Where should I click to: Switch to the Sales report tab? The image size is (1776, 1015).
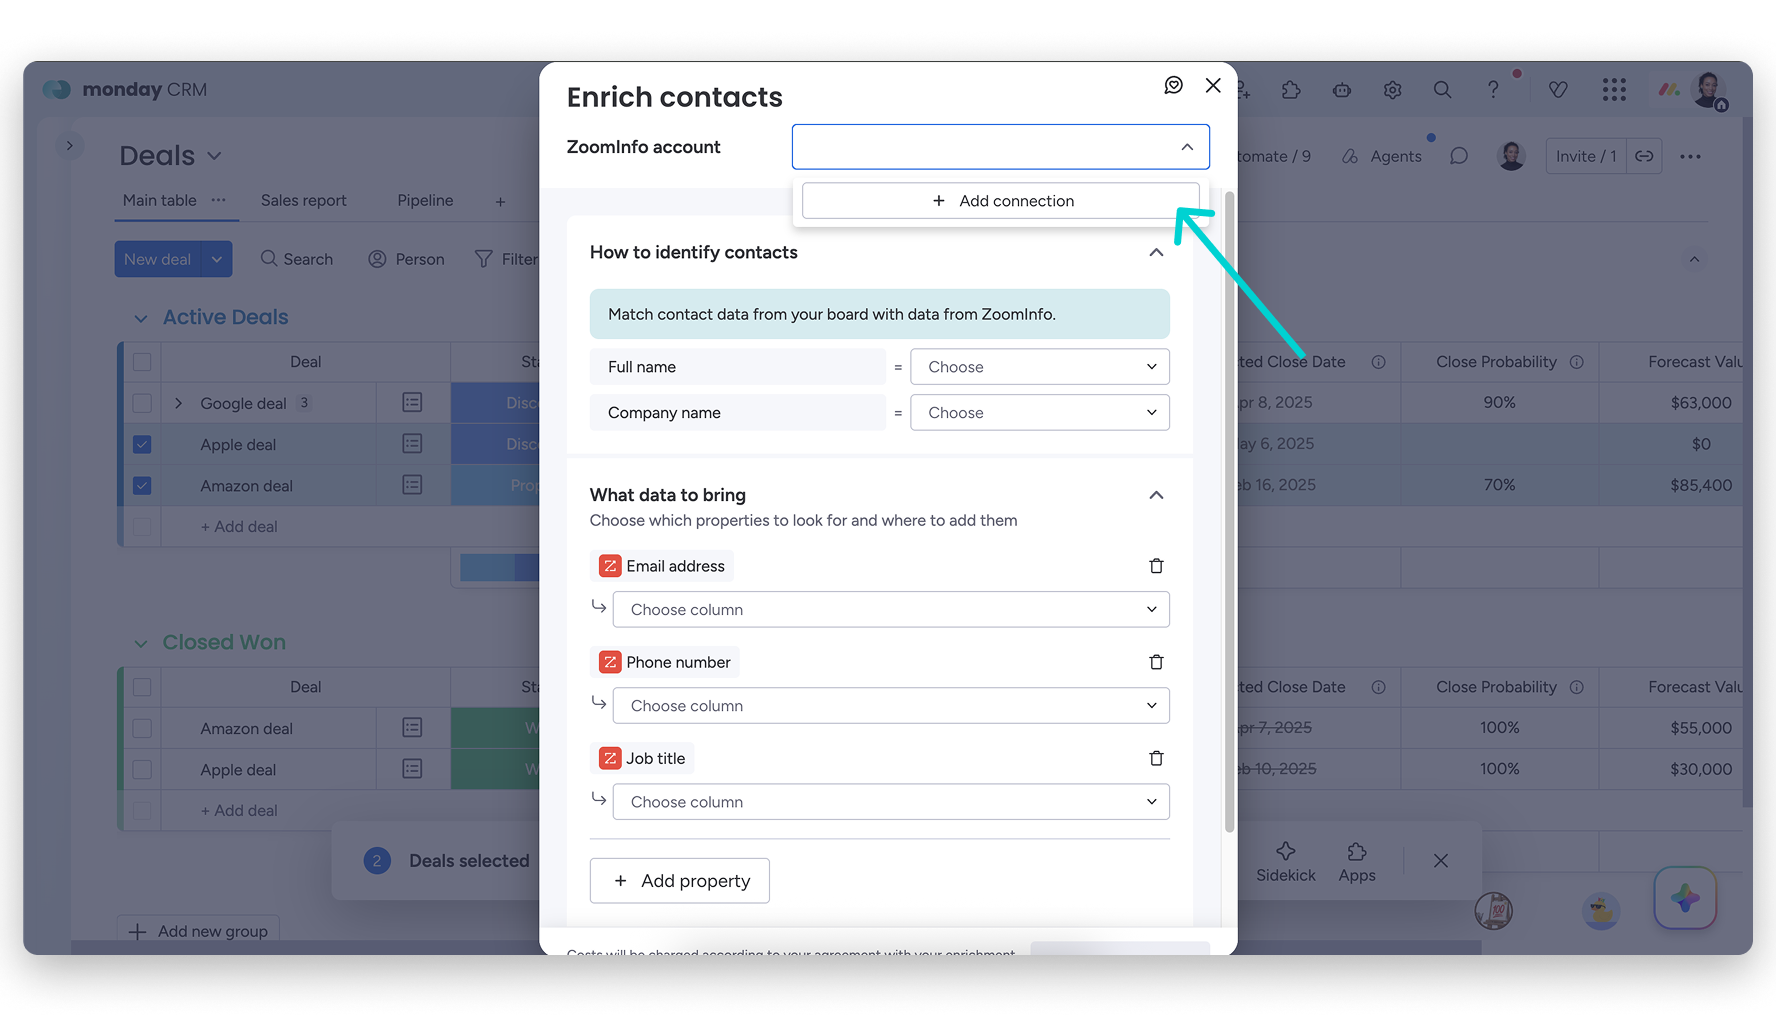coord(303,200)
